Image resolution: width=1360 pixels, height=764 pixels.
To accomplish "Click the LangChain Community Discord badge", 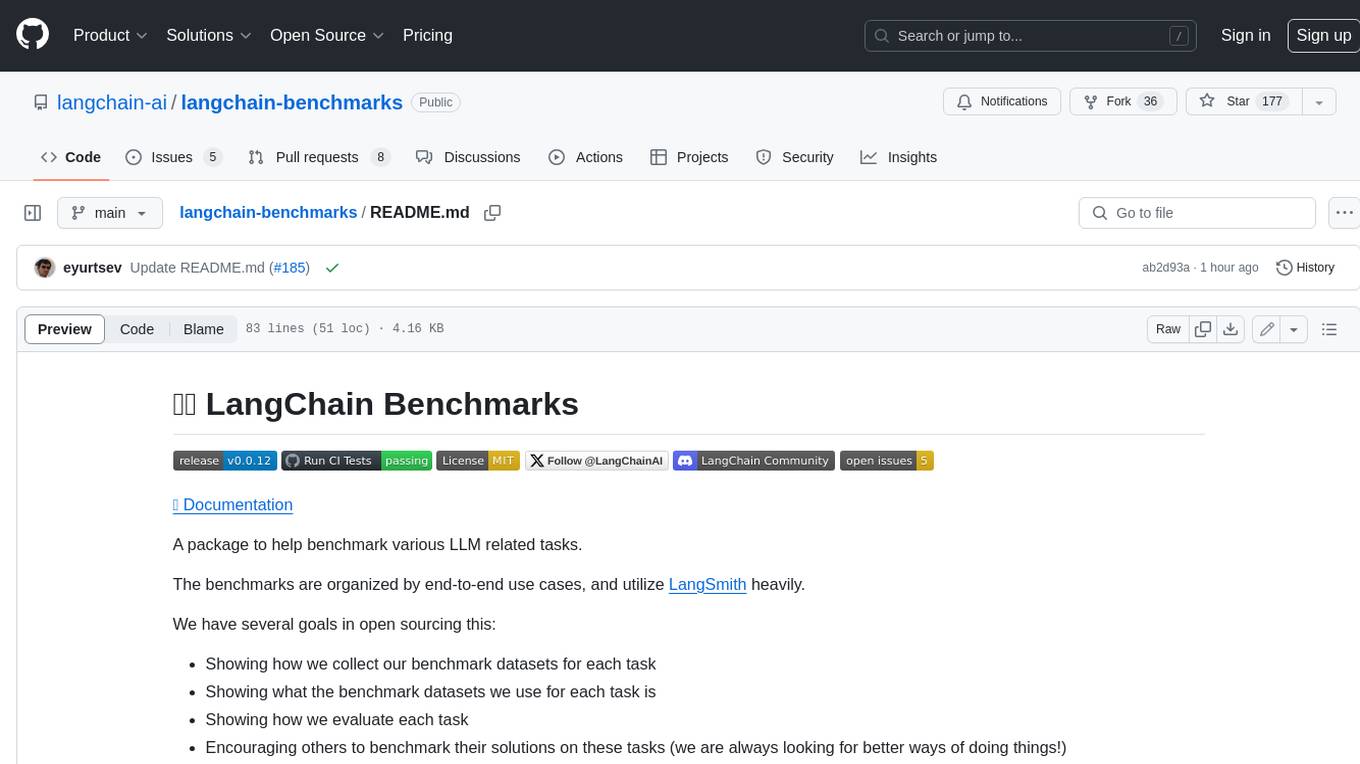I will tap(754, 461).
